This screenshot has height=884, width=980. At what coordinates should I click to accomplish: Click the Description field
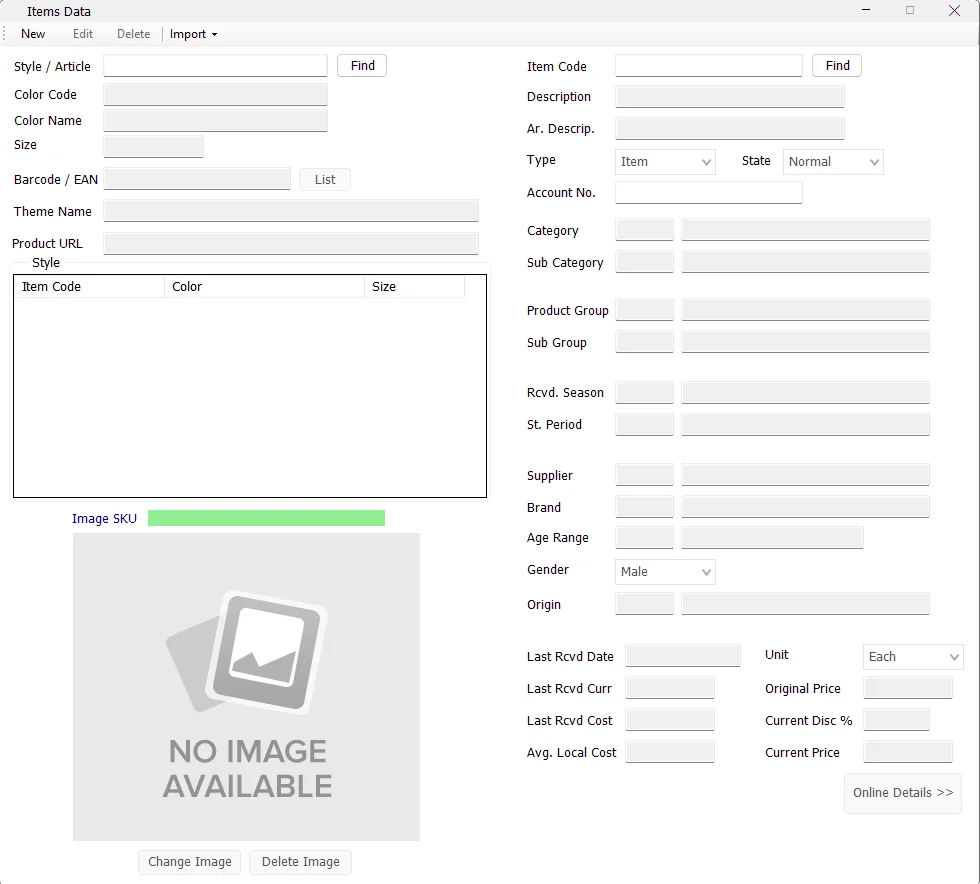pos(729,97)
